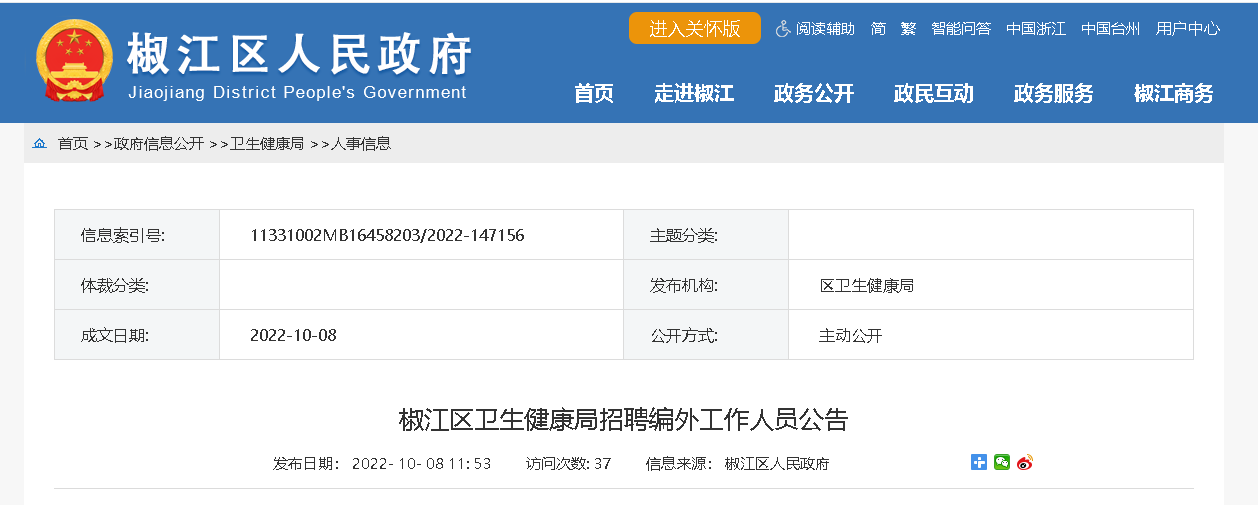Open the 智能问答 link

pos(961,29)
